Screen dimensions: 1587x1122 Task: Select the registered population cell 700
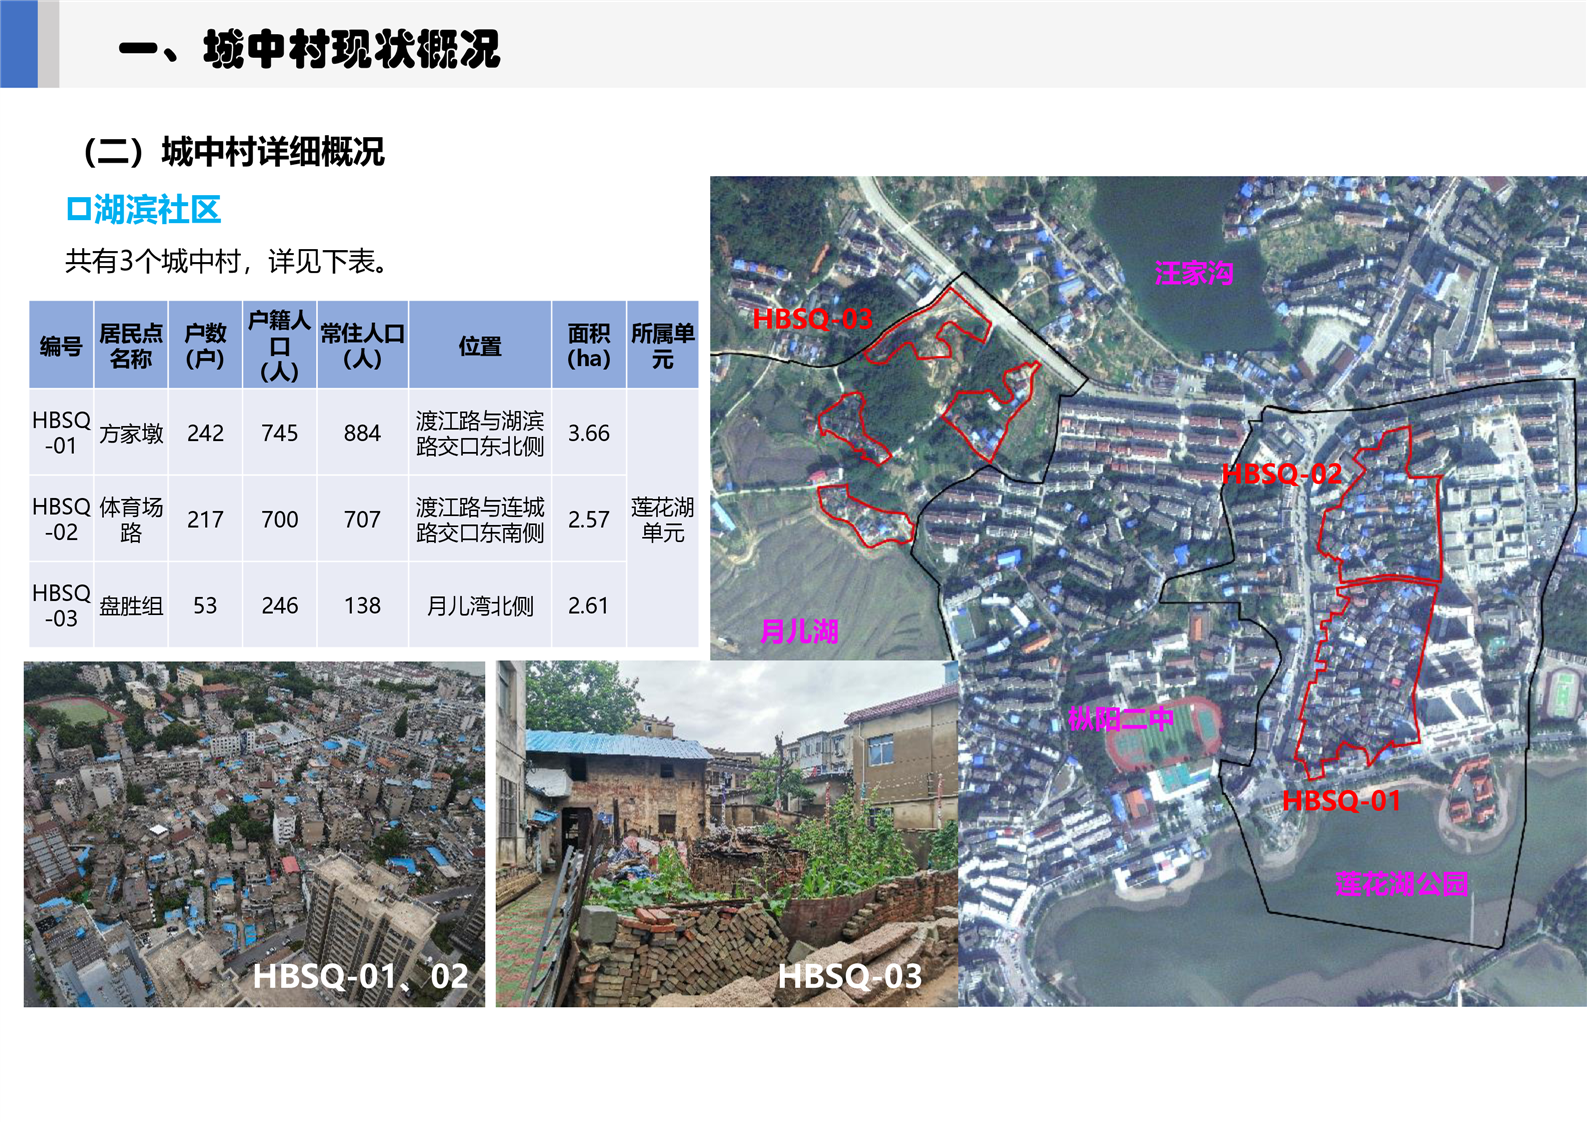tap(279, 518)
